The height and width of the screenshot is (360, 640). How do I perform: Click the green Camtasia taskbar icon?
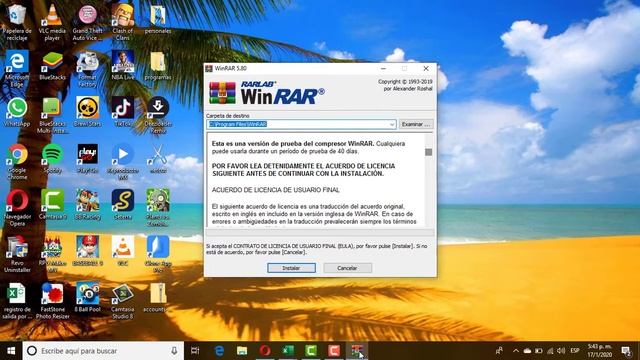point(311,351)
